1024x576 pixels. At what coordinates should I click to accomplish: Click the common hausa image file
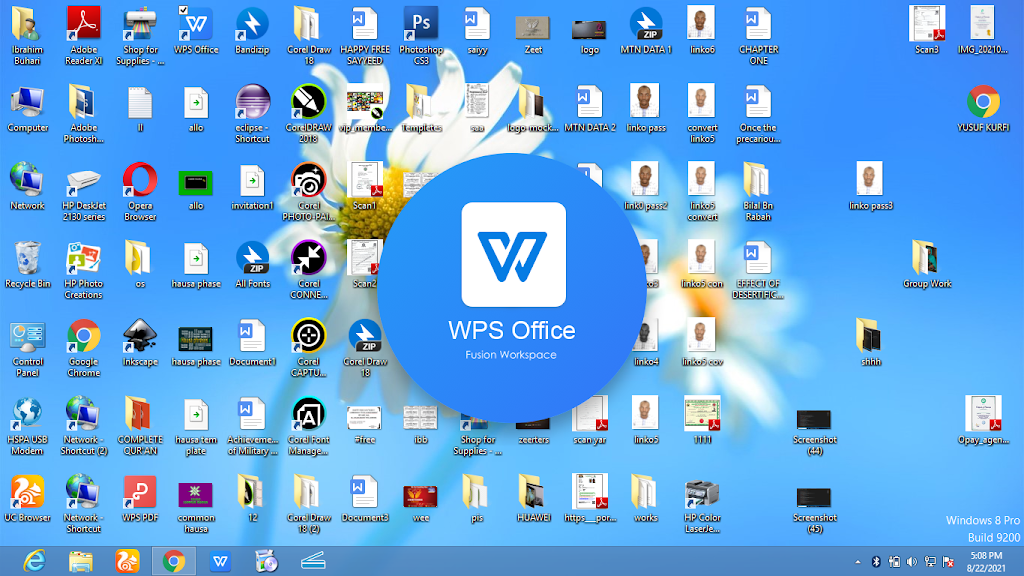(x=196, y=494)
